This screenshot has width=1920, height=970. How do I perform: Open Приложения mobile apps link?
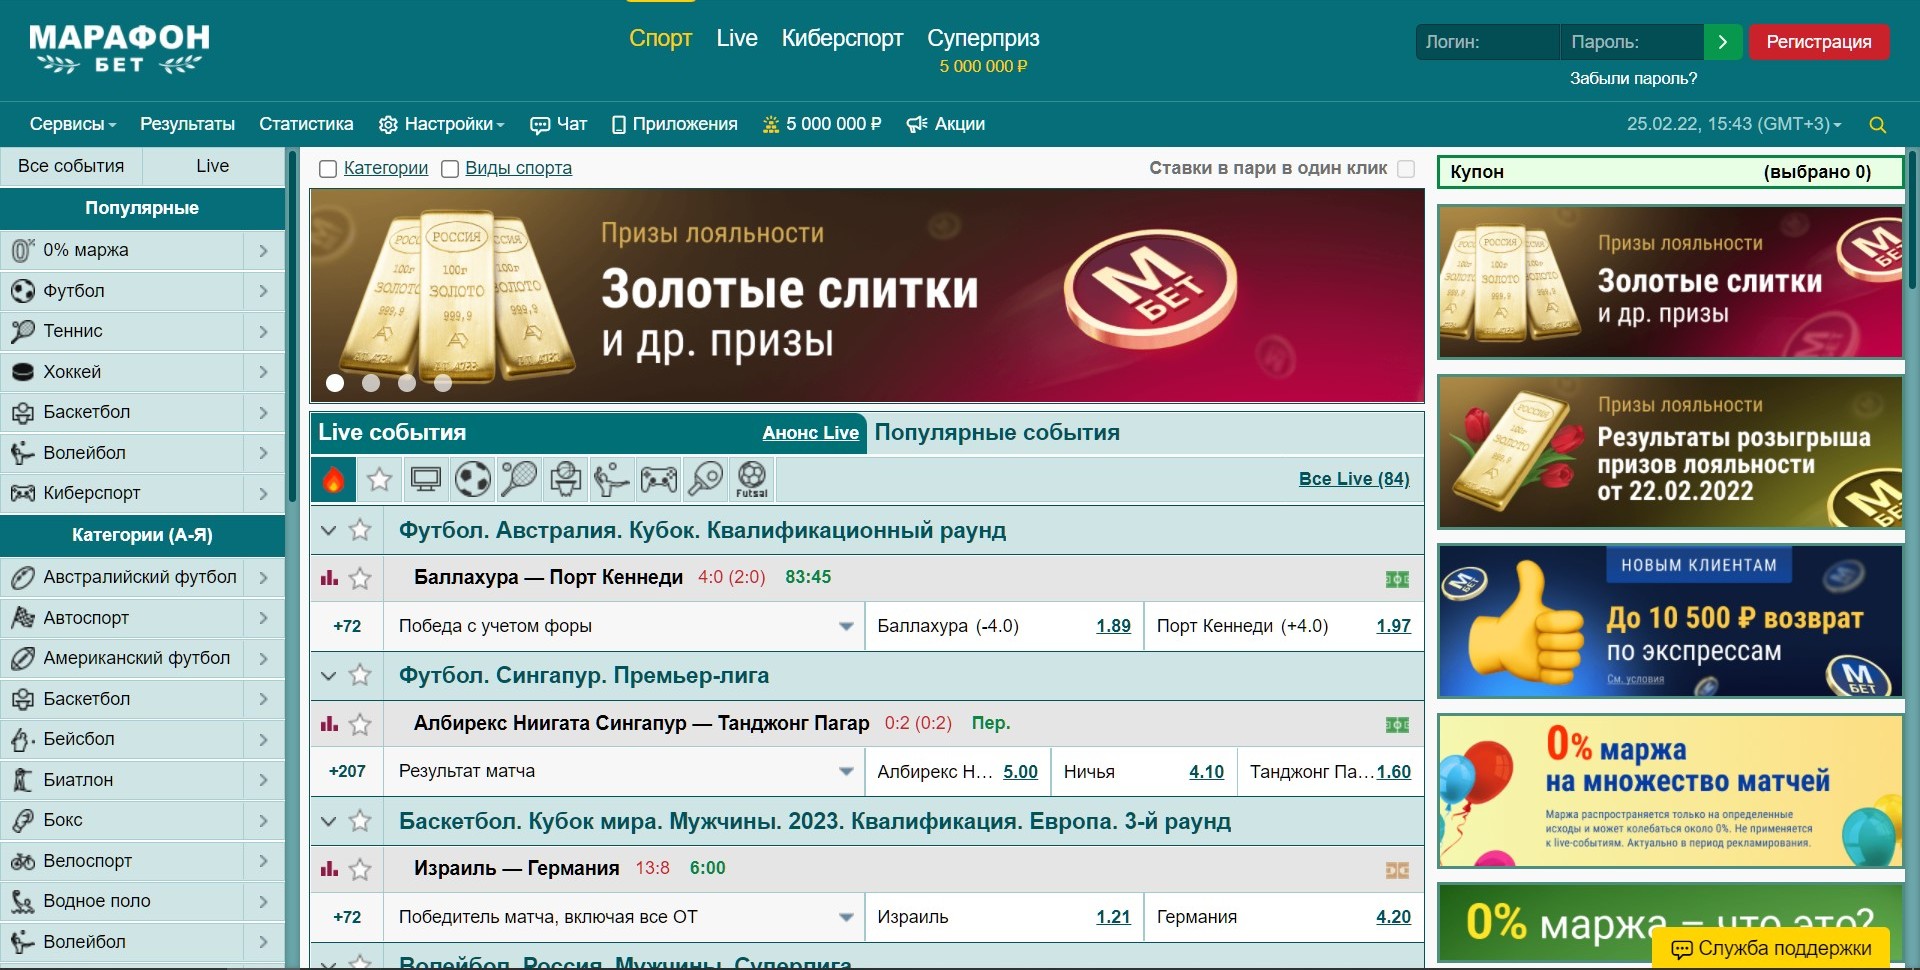(674, 124)
